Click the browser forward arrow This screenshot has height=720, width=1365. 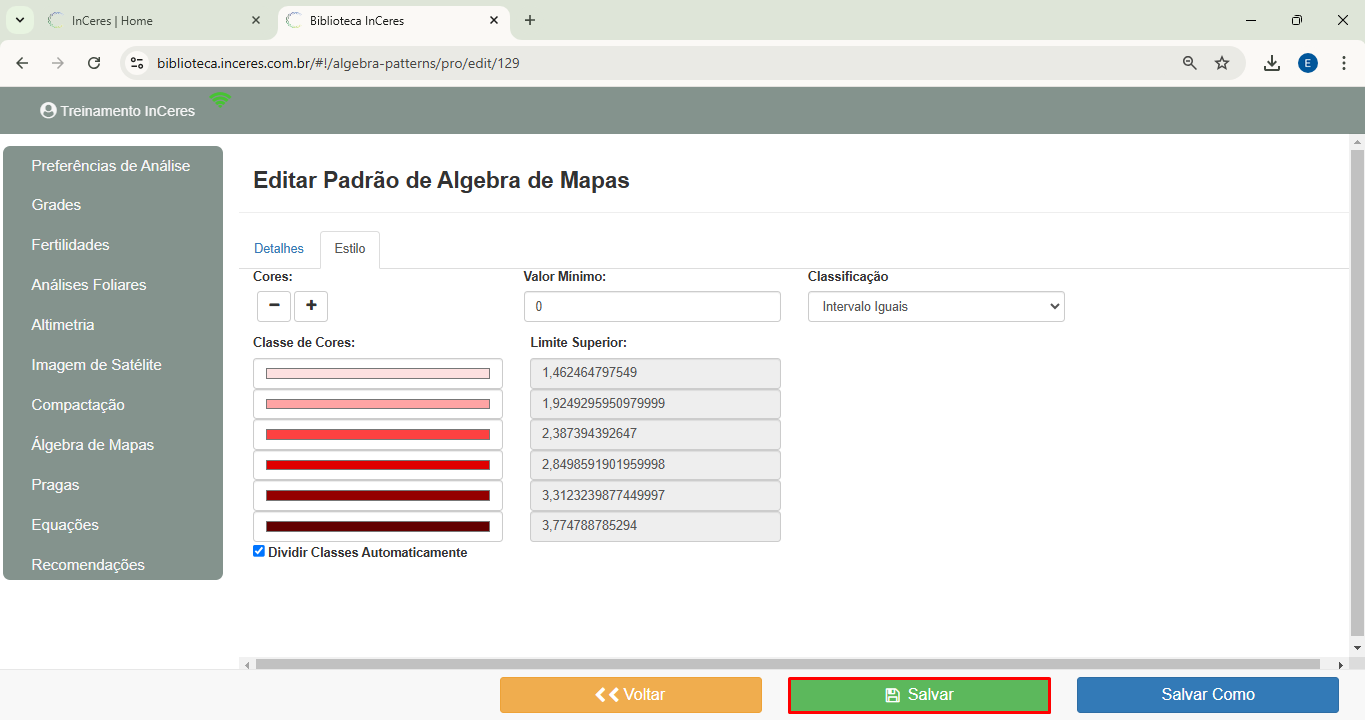click(x=58, y=63)
